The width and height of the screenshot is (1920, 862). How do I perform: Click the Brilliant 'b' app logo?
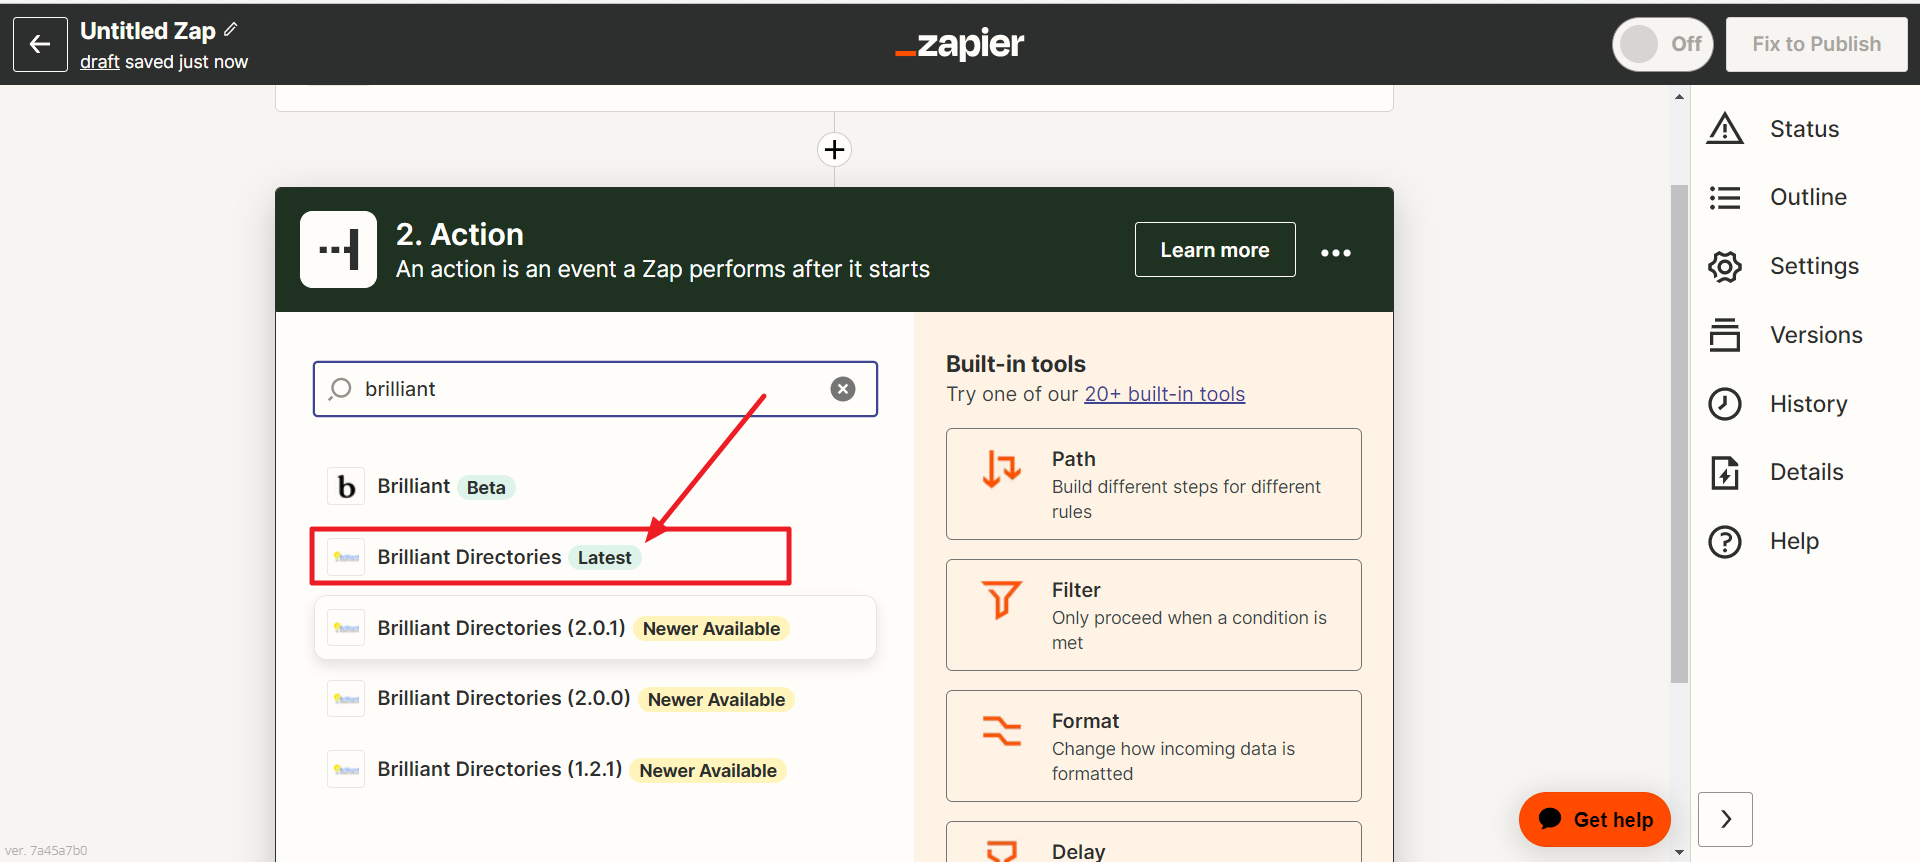(346, 487)
